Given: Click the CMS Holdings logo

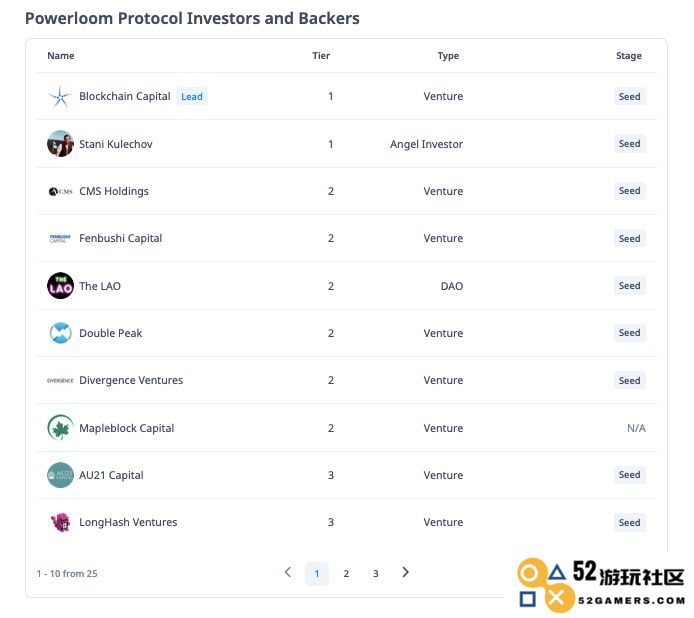Looking at the screenshot, I should click(60, 191).
